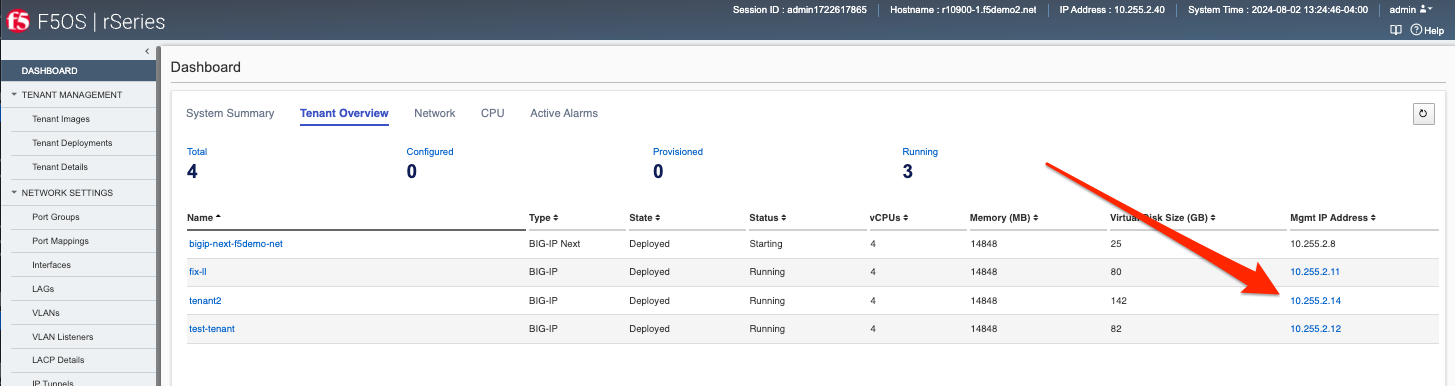Sort table by vCPUs column

point(888,217)
